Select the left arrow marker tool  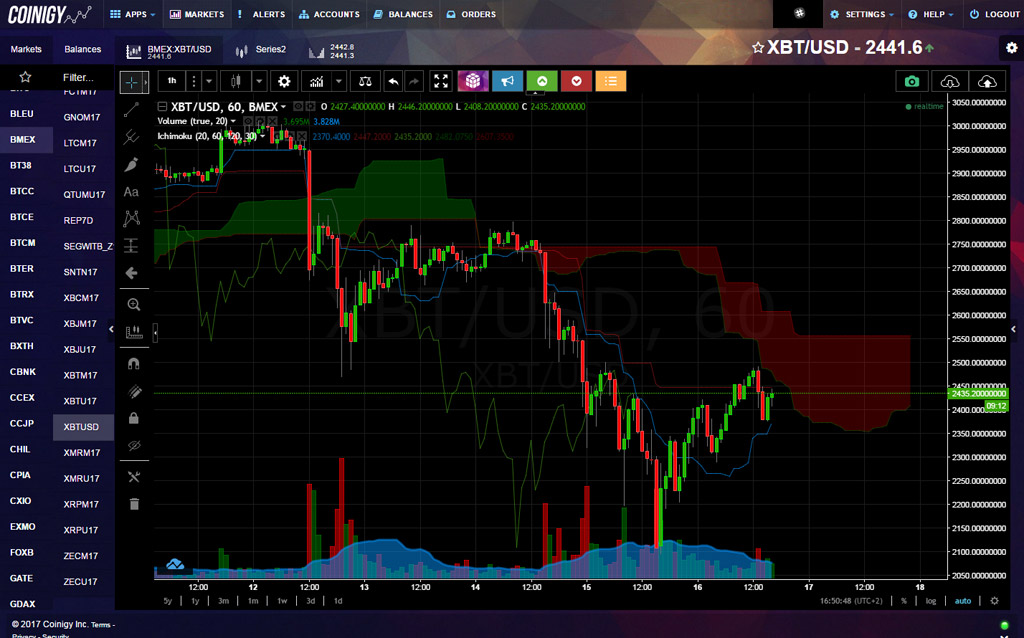click(x=131, y=273)
